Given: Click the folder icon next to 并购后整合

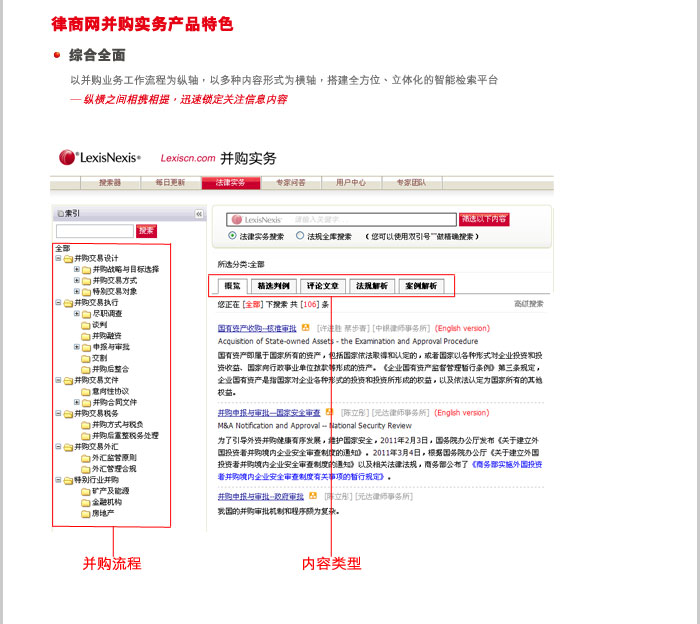Looking at the screenshot, I should click(86, 369).
